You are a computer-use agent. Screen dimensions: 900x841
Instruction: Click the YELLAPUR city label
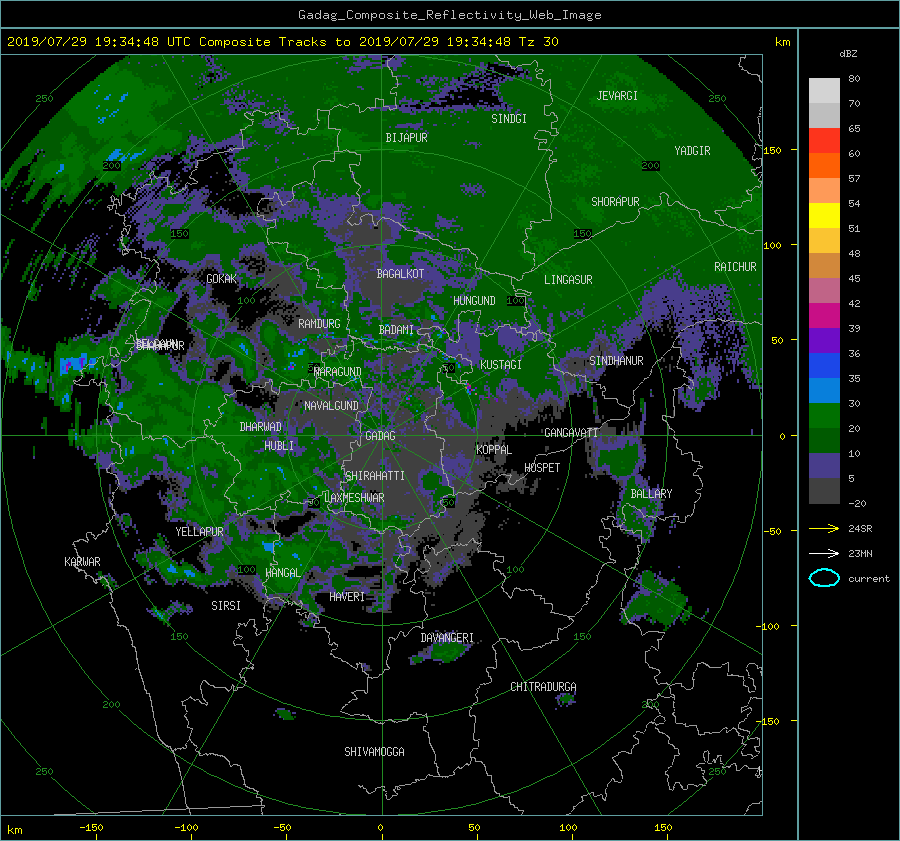tap(199, 532)
